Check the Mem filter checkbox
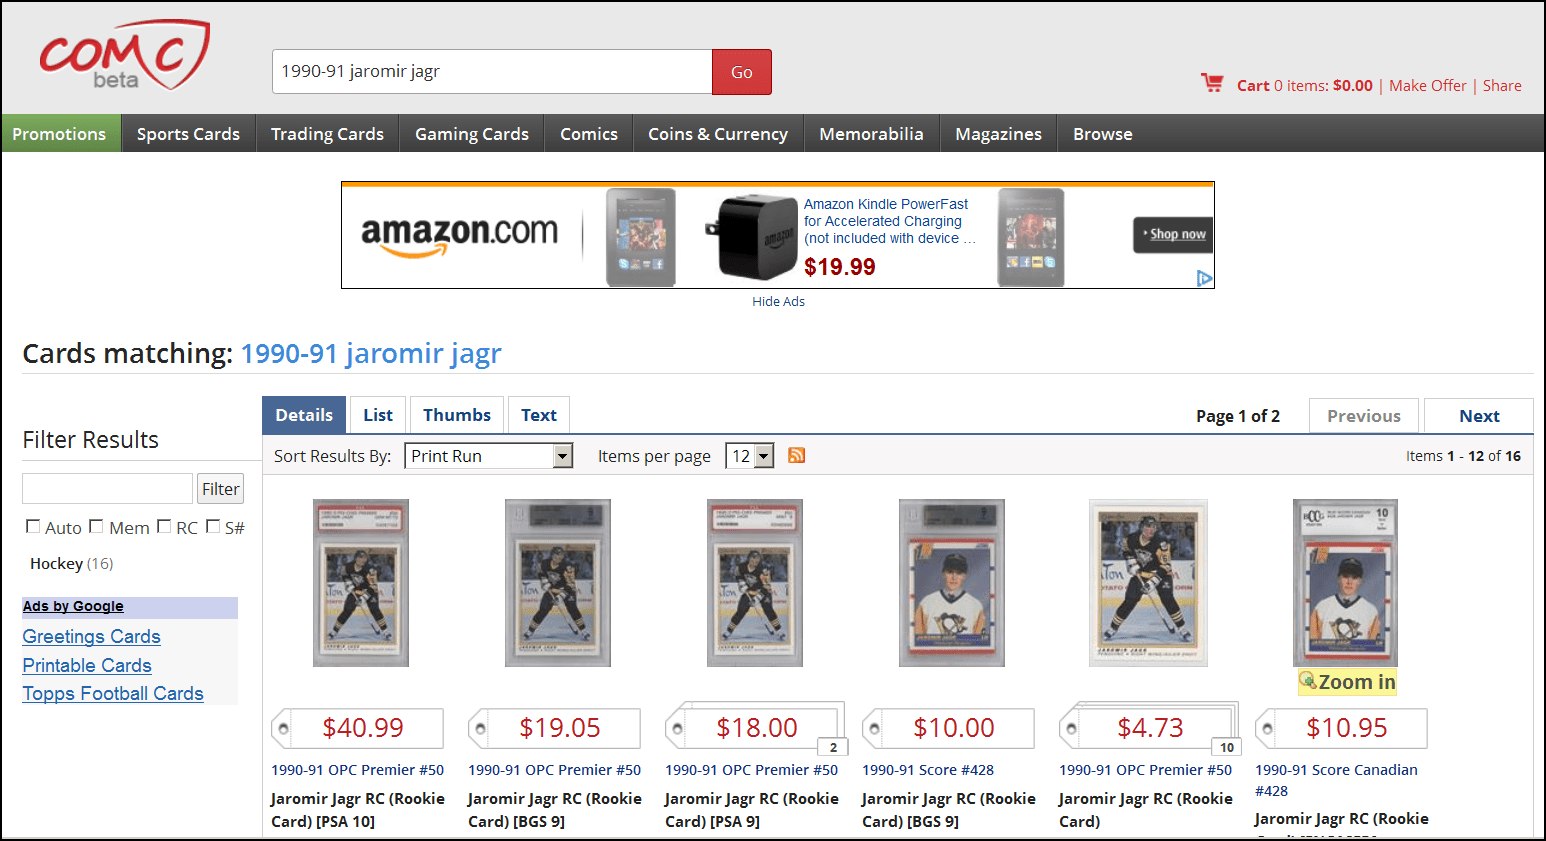Viewport: 1546px width, 841px height. coord(96,526)
